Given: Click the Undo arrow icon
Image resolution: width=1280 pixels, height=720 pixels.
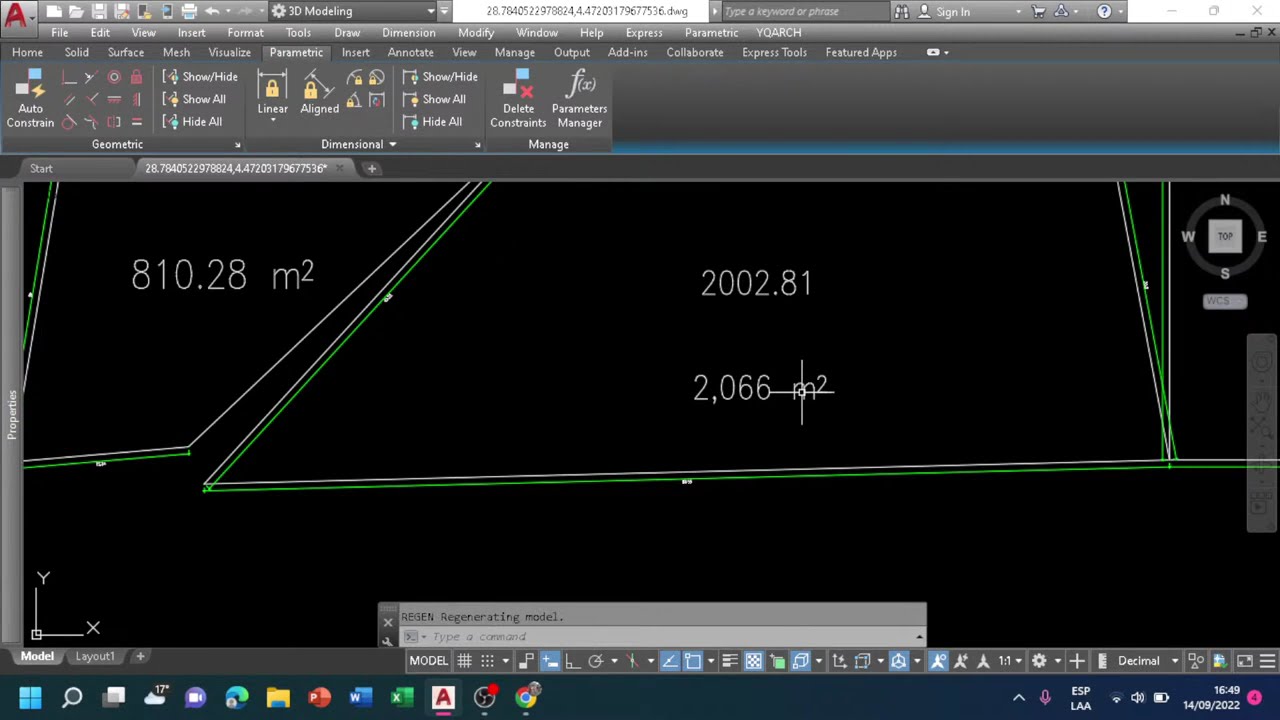Looking at the screenshot, I should click(212, 11).
